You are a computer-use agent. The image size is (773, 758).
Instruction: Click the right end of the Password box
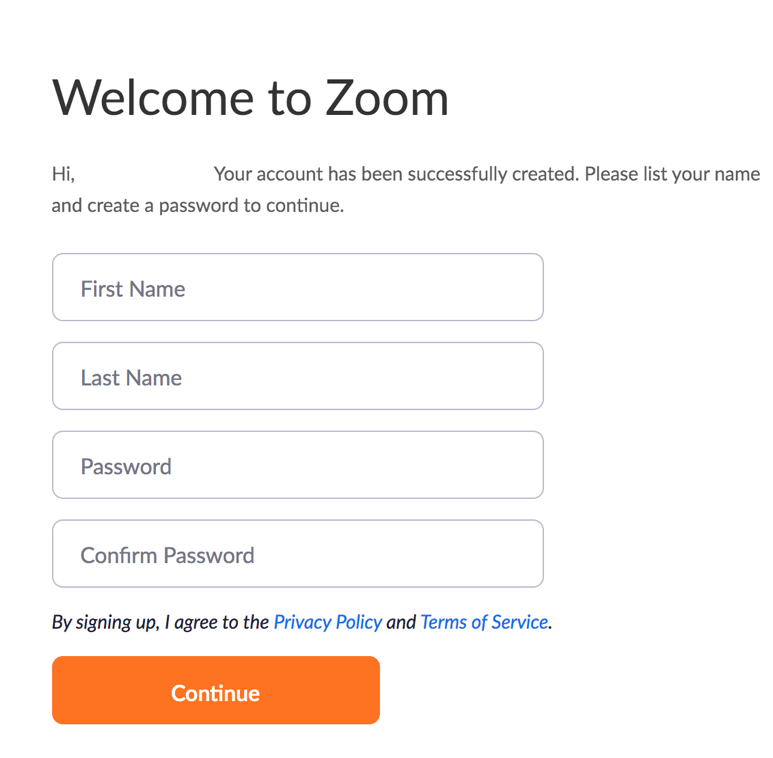point(520,466)
